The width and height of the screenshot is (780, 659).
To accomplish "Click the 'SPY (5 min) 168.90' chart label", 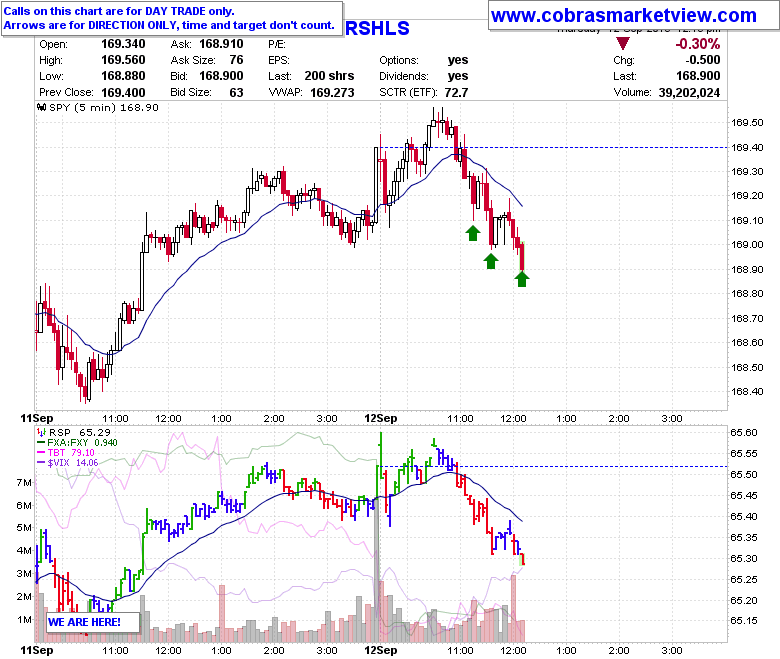I will [x=103, y=107].
